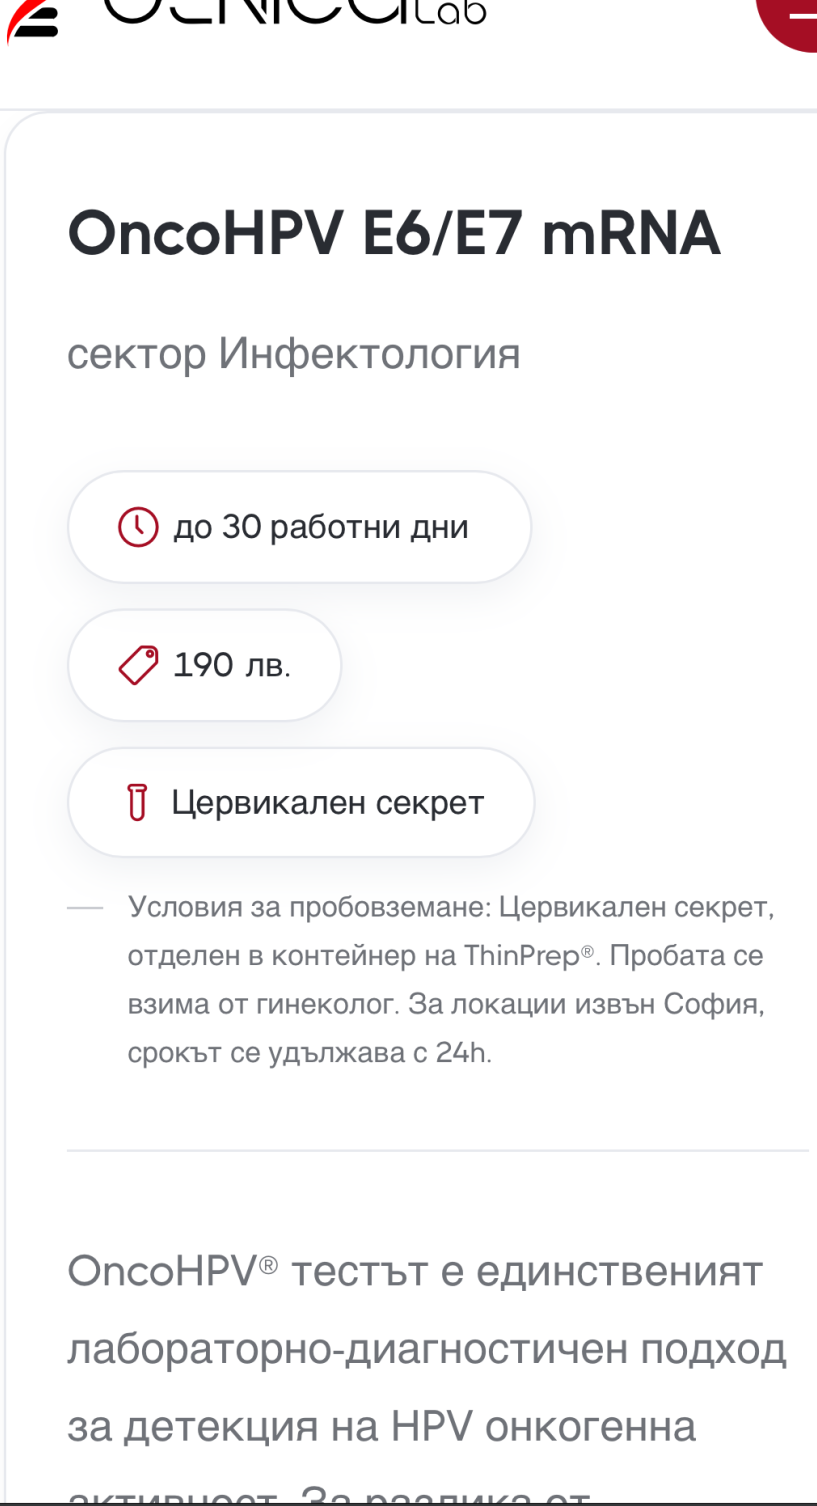Click the red swoosh logo icon
The image size is (817, 1506).
point(30,21)
